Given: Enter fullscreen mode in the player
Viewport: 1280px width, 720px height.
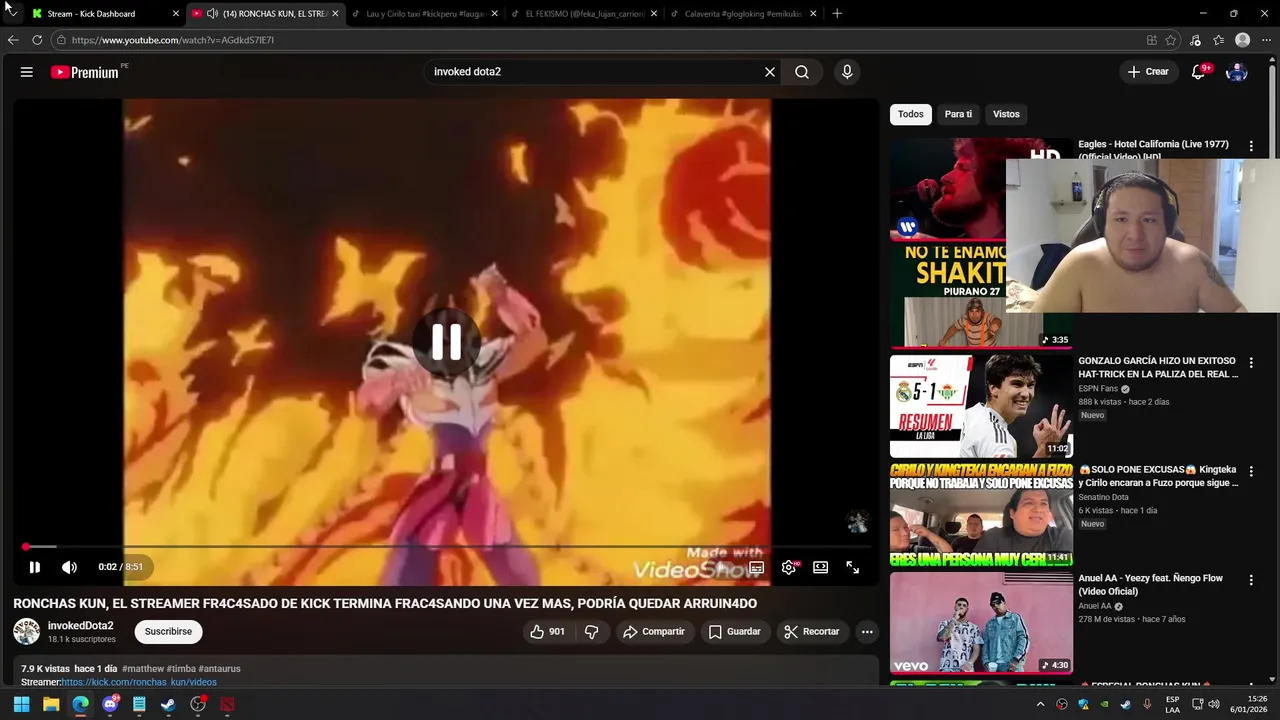Looking at the screenshot, I should [x=853, y=567].
